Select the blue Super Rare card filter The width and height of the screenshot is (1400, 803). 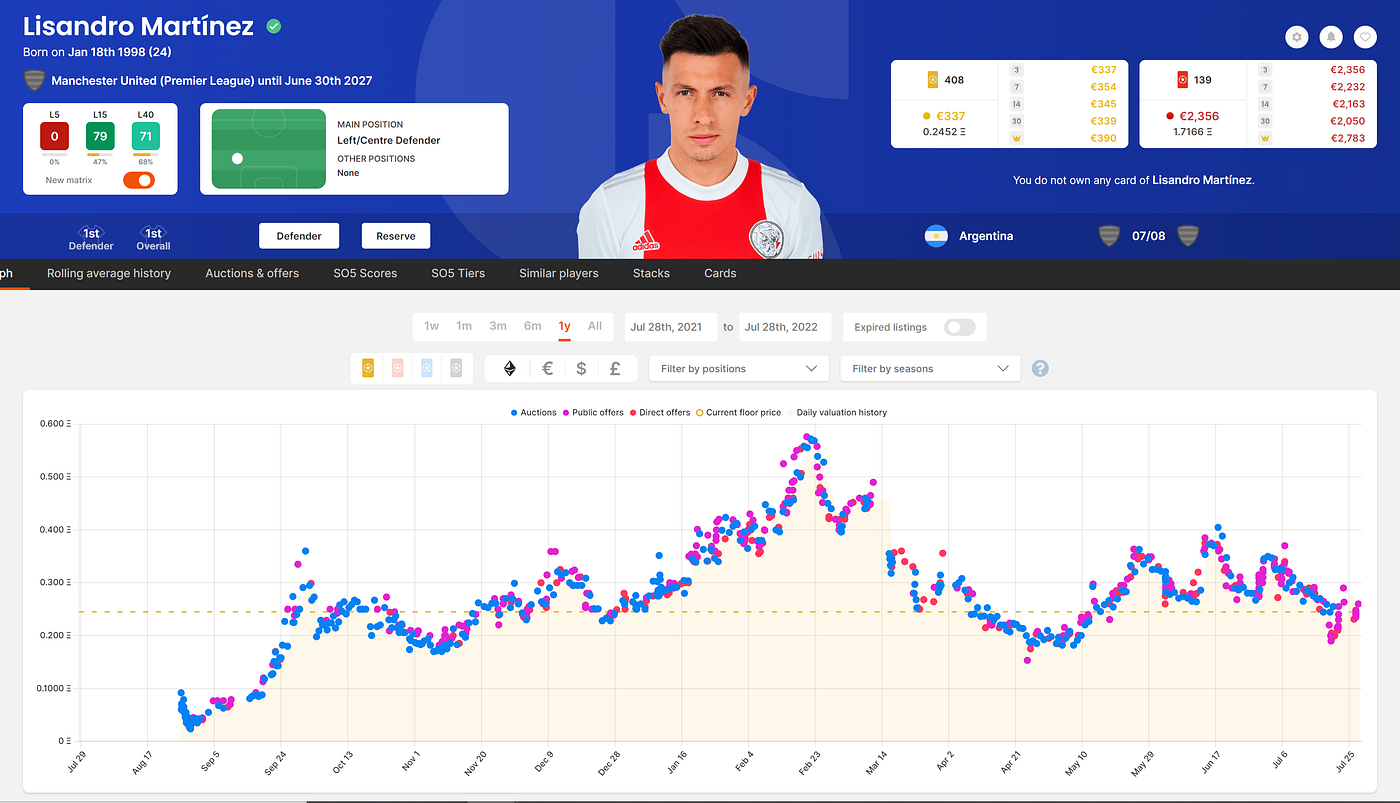(427, 368)
